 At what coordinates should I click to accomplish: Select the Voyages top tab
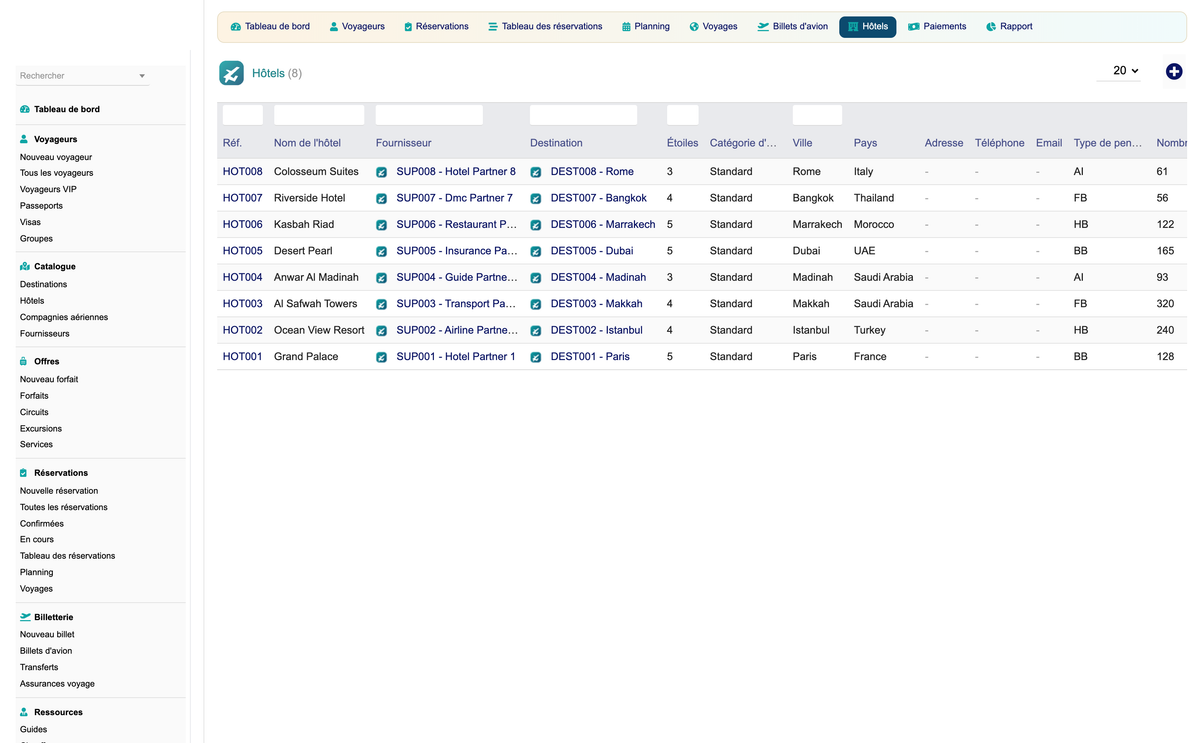point(713,27)
